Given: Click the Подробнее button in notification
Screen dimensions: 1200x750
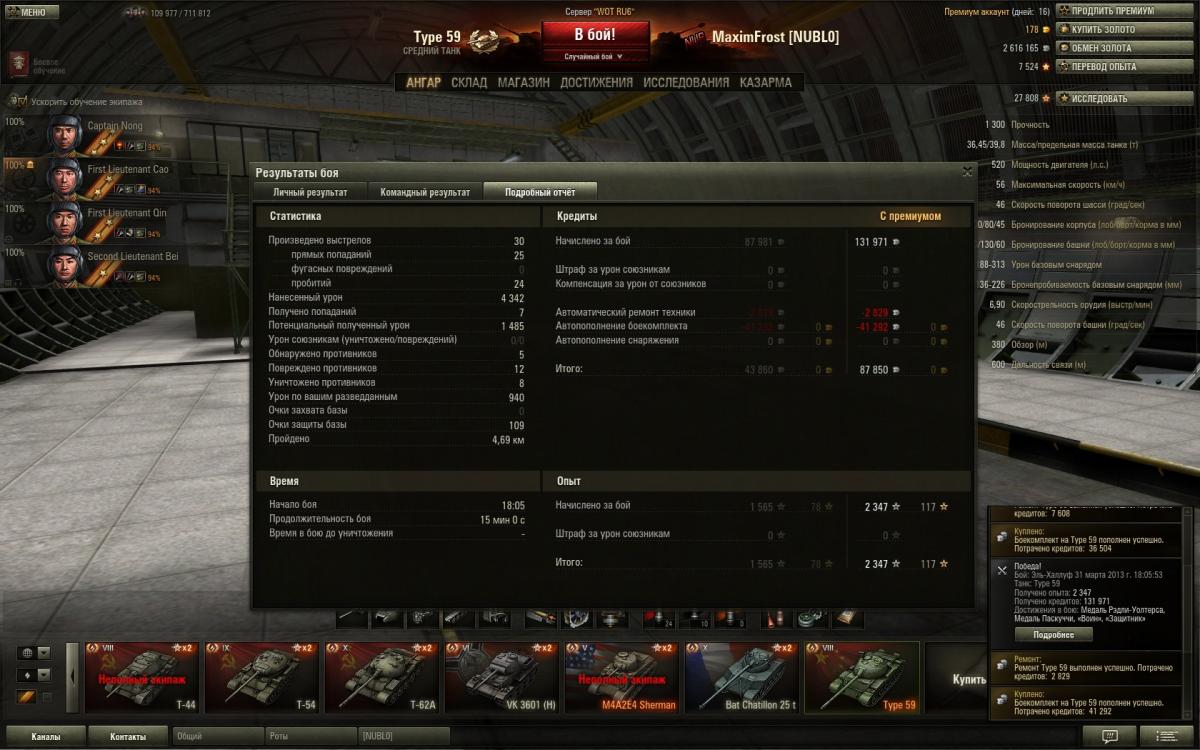Looking at the screenshot, I should point(1053,634).
